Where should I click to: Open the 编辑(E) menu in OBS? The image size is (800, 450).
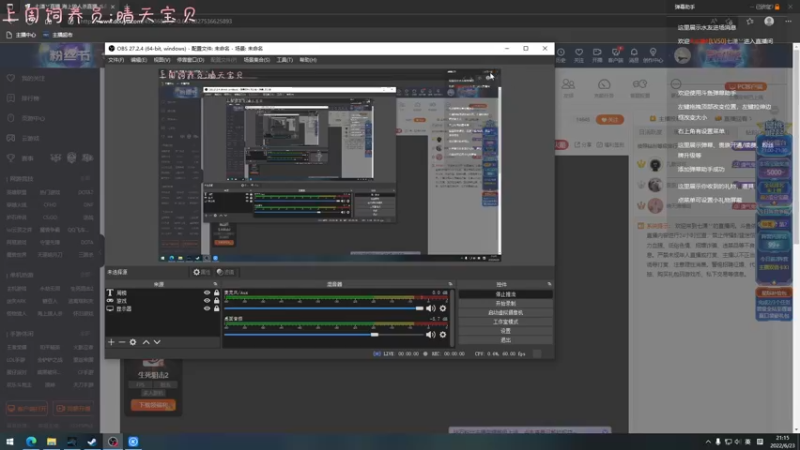pyautogui.click(x=138, y=60)
